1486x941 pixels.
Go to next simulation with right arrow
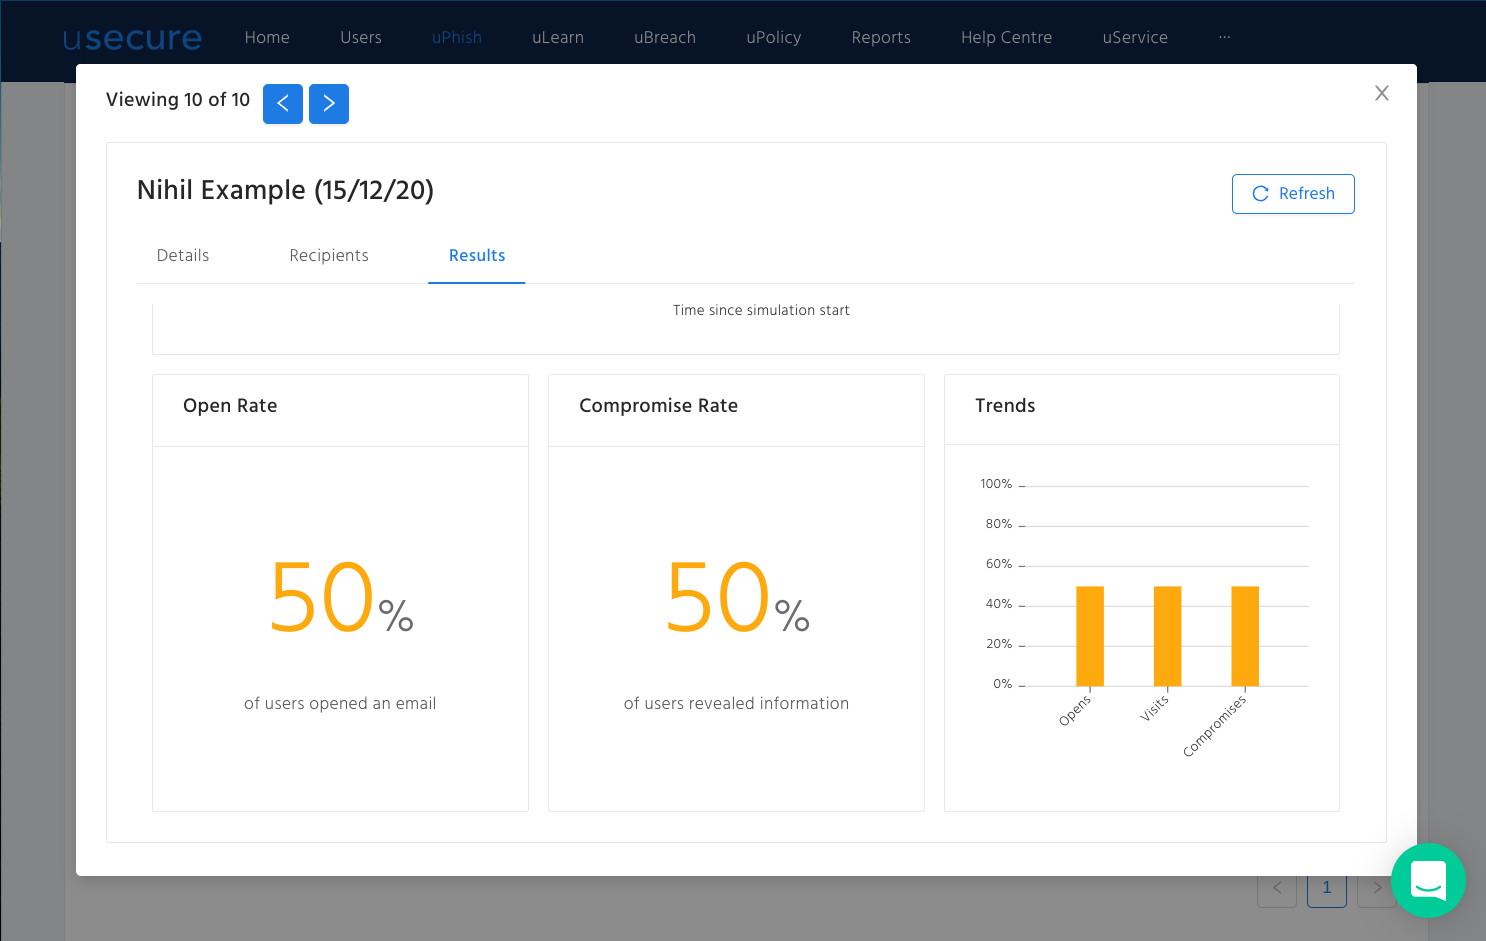pyautogui.click(x=329, y=104)
